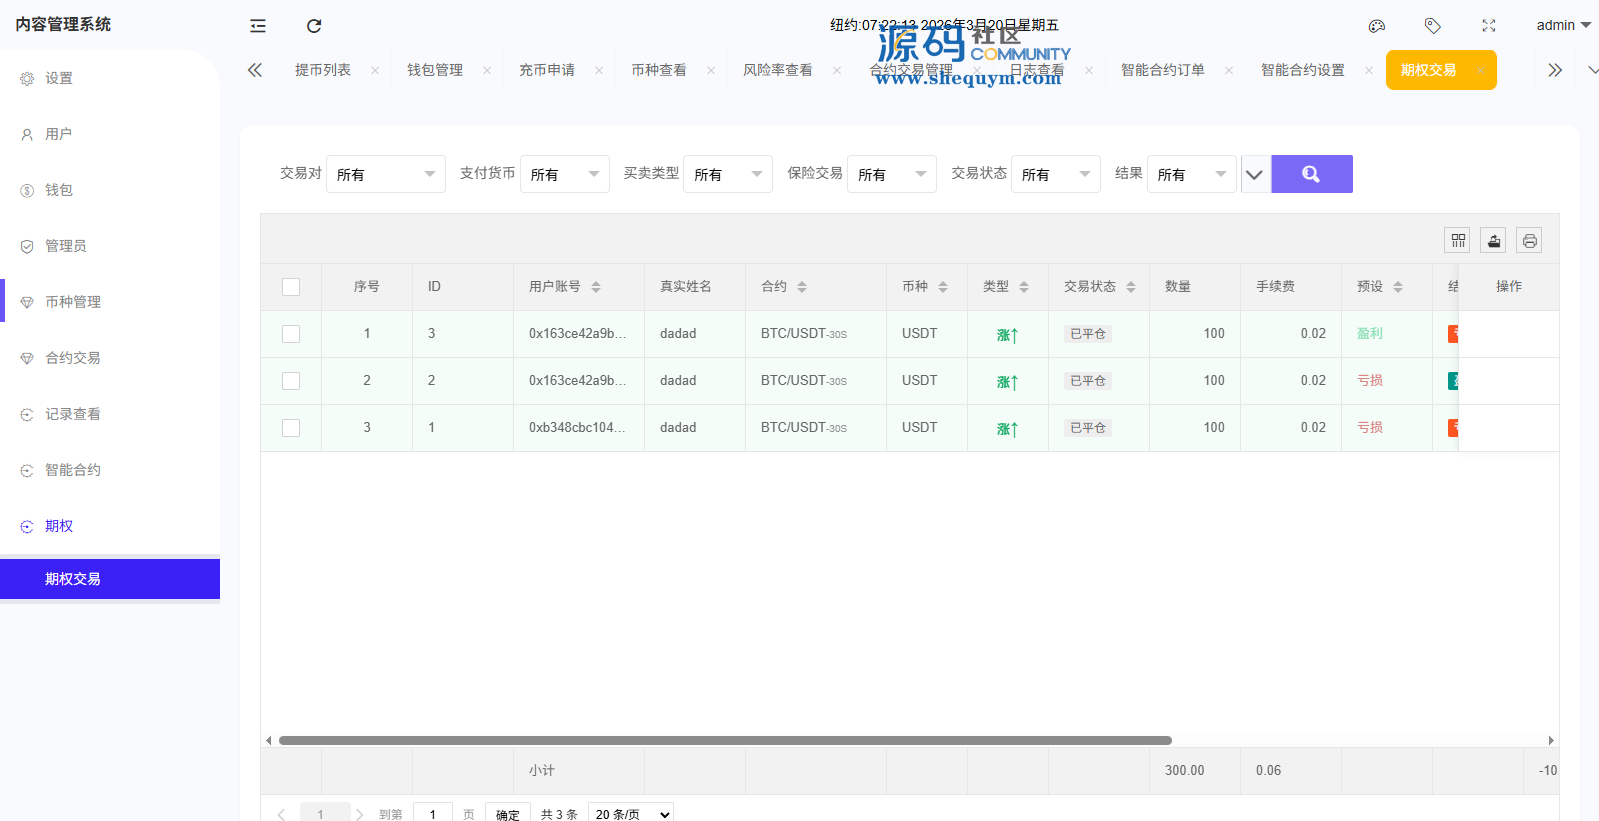1599x821 pixels.
Task: Click the tag note icon in header
Action: [1432, 26]
